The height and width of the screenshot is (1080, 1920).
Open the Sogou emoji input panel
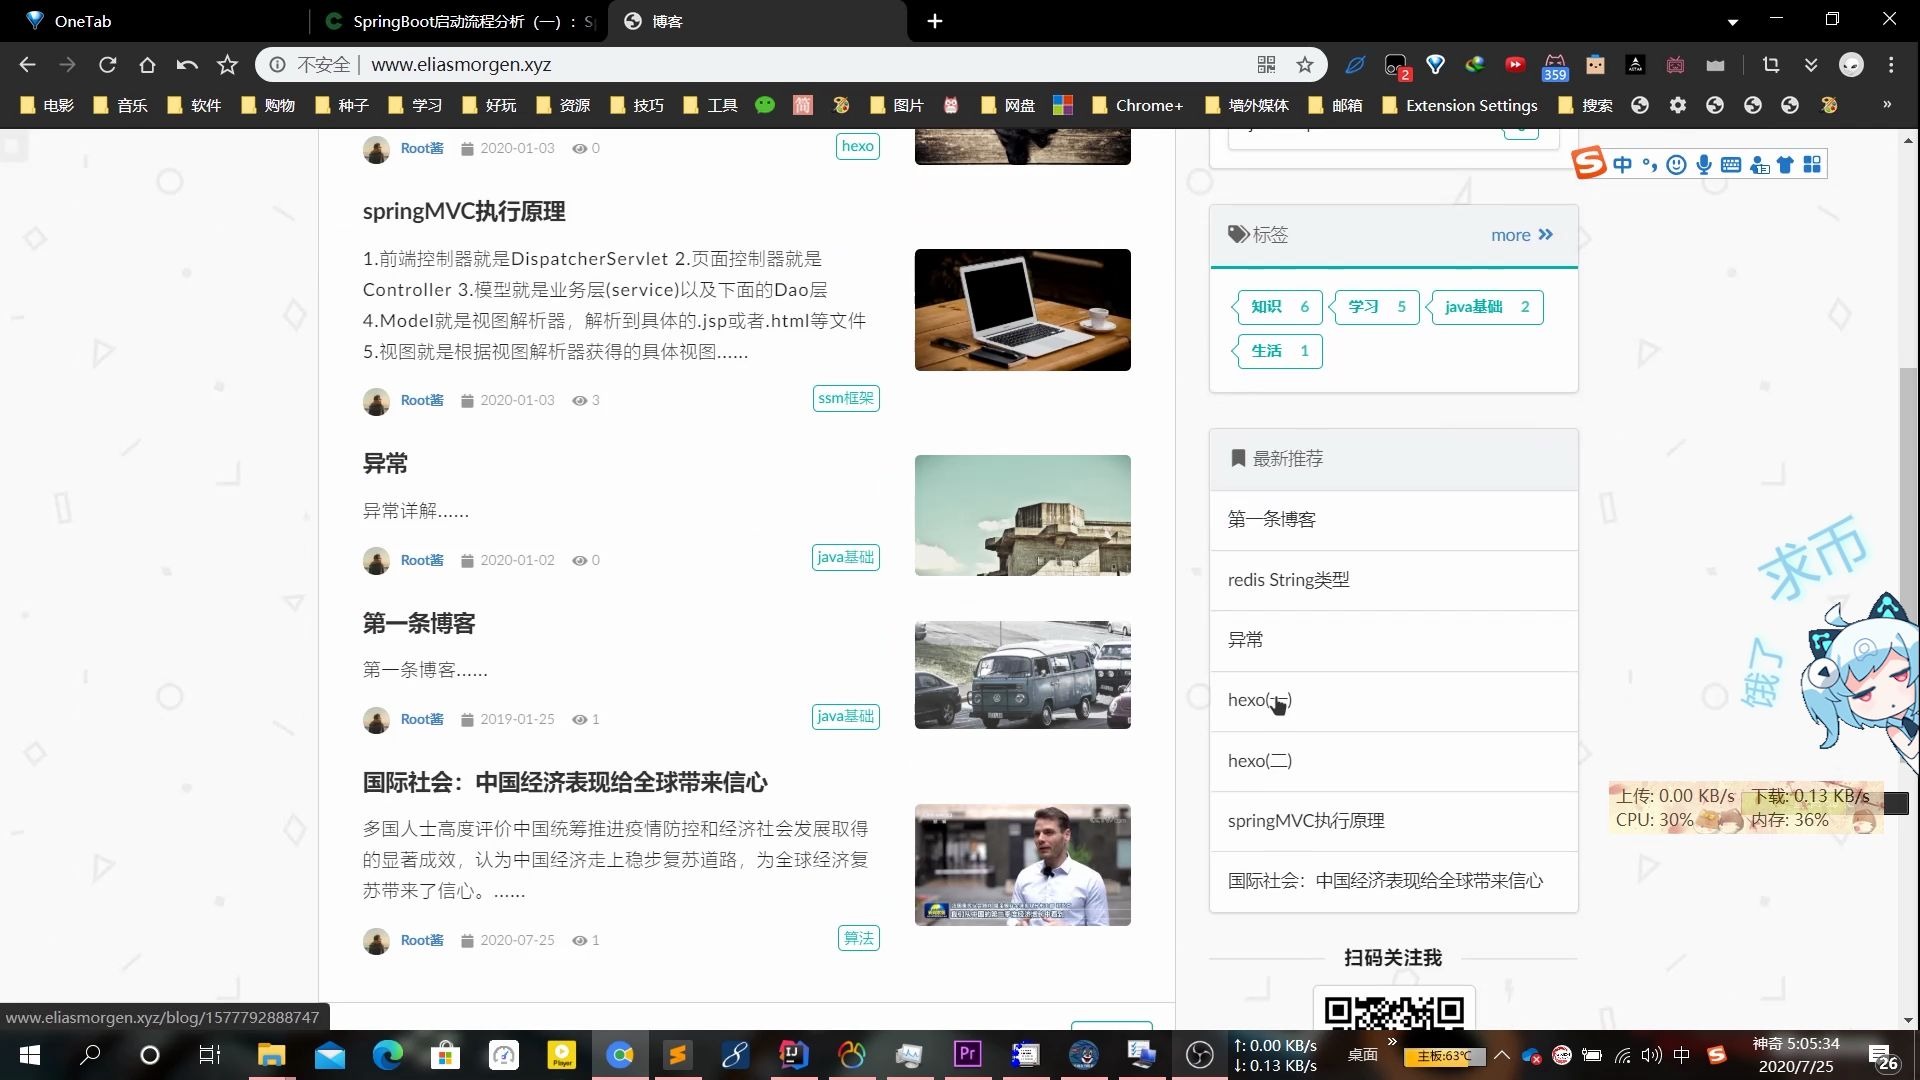[x=1676, y=164]
